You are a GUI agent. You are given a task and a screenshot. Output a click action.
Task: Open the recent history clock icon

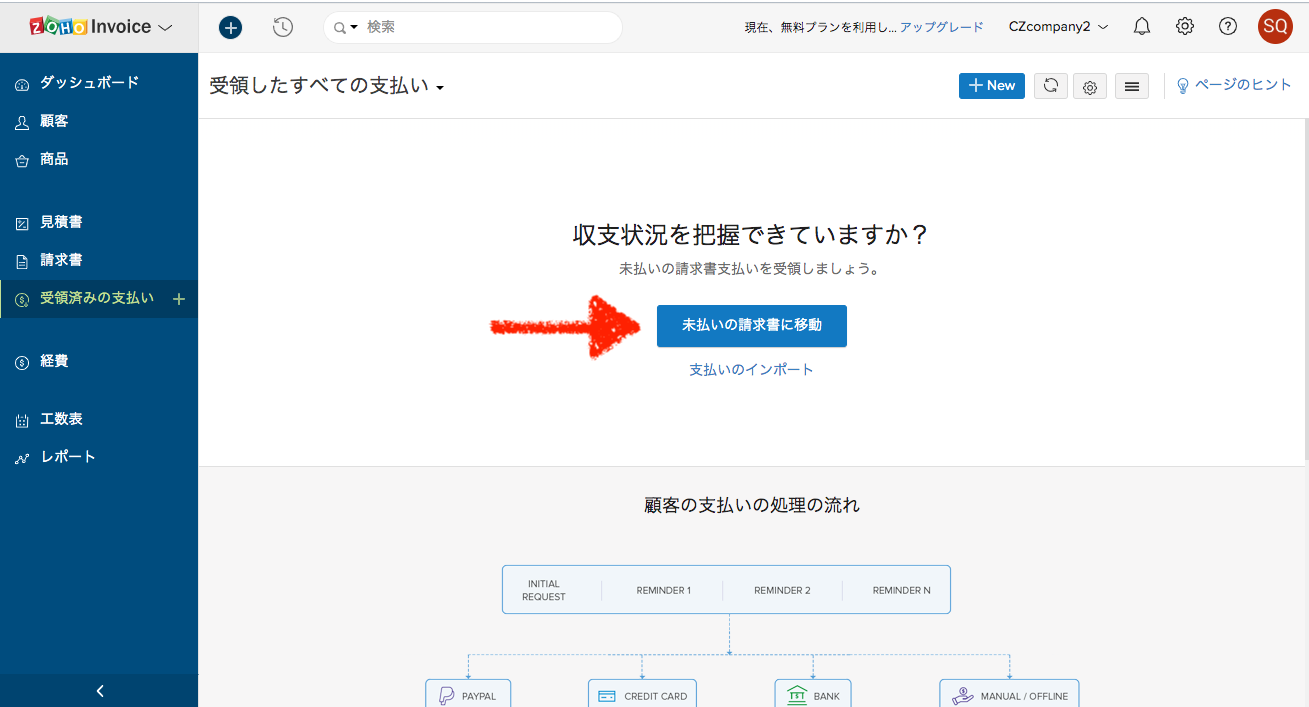point(283,27)
